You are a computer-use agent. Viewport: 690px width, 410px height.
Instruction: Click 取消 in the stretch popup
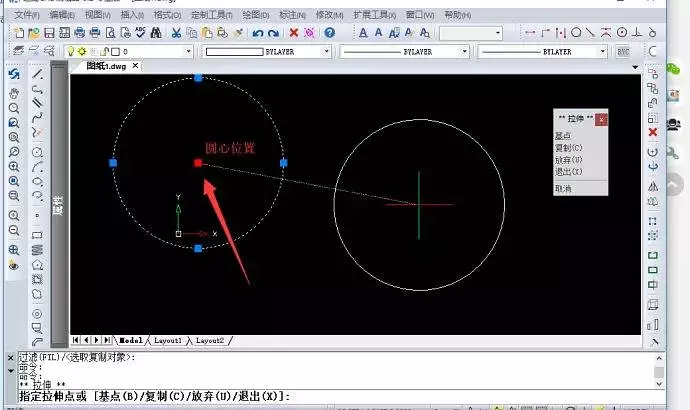563,188
